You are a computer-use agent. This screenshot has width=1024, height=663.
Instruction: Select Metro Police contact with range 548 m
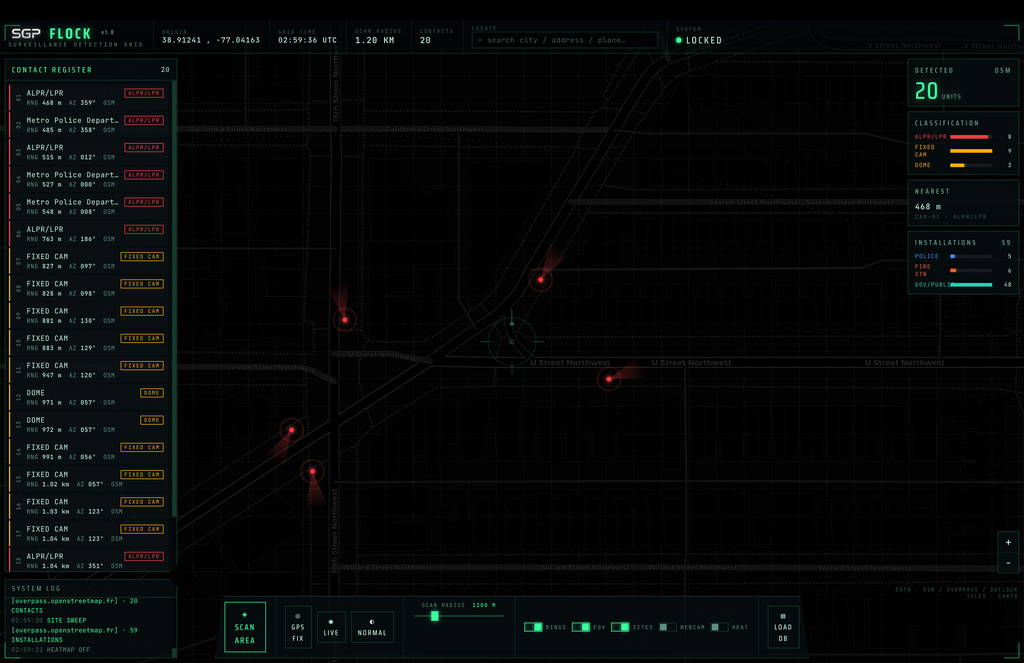tap(90, 206)
